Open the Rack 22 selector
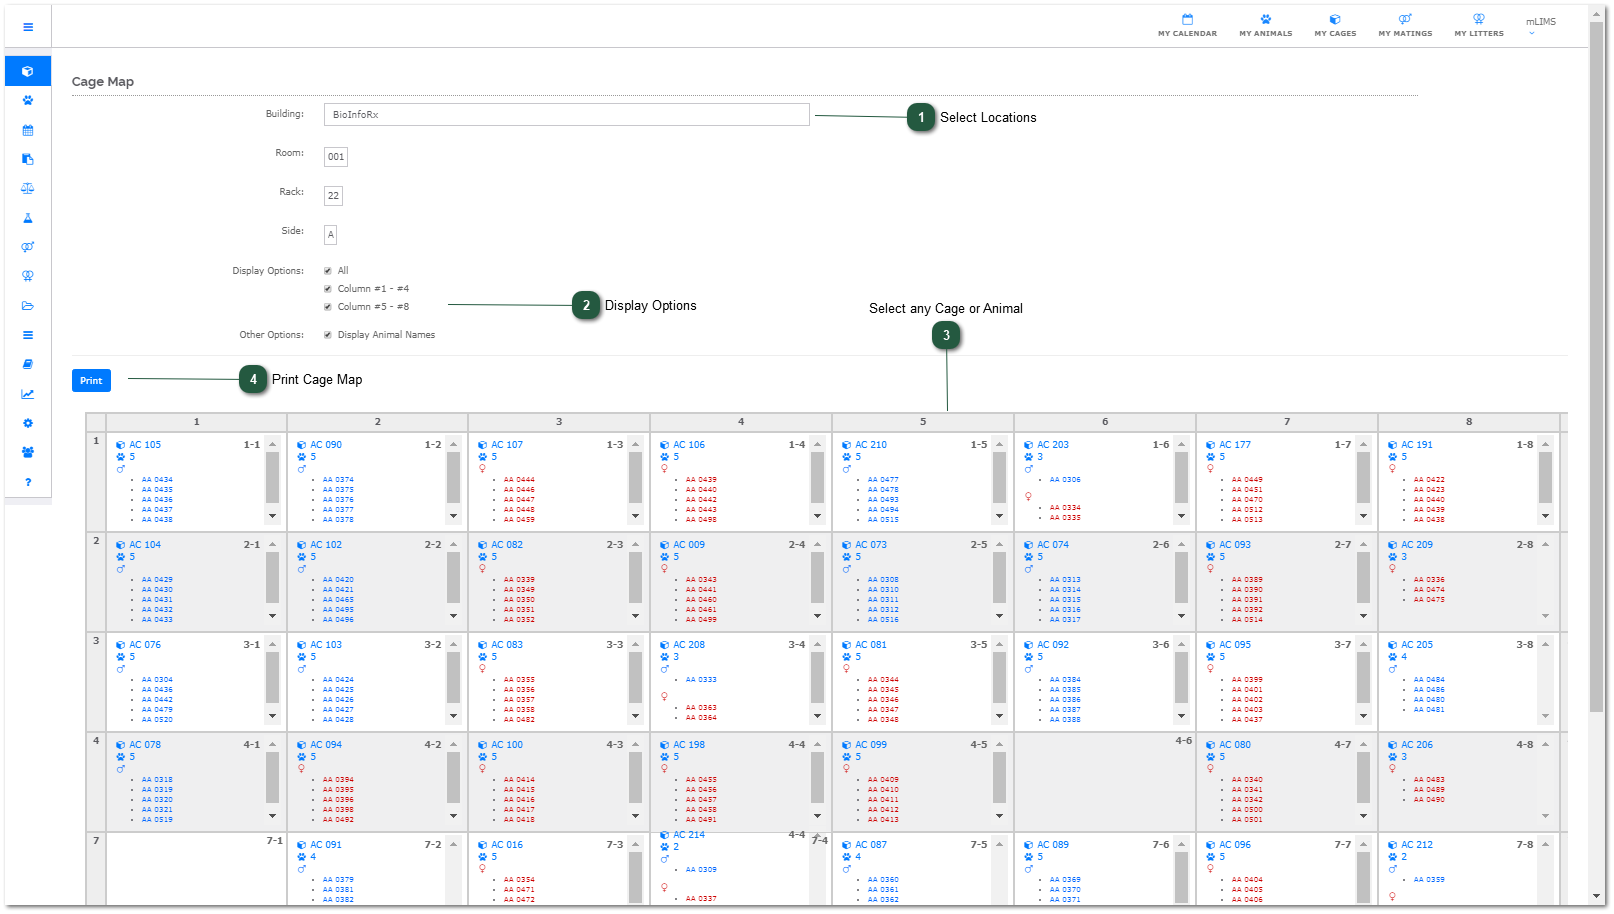Image resolution: width=1614 pixels, height=914 pixels. [x=333, y=196]
